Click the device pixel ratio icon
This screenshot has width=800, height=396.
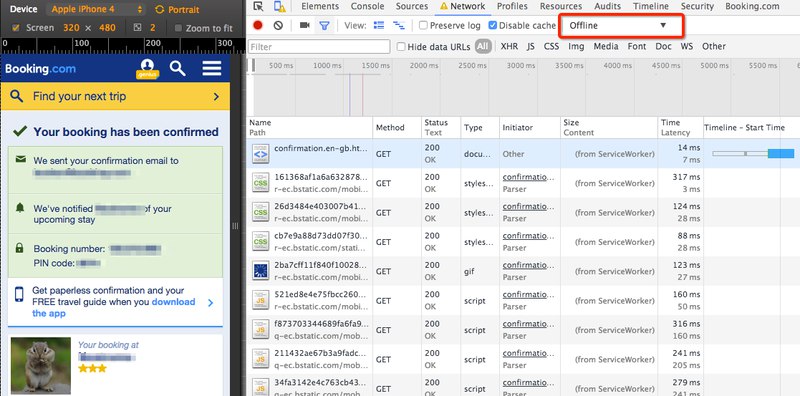137,28
